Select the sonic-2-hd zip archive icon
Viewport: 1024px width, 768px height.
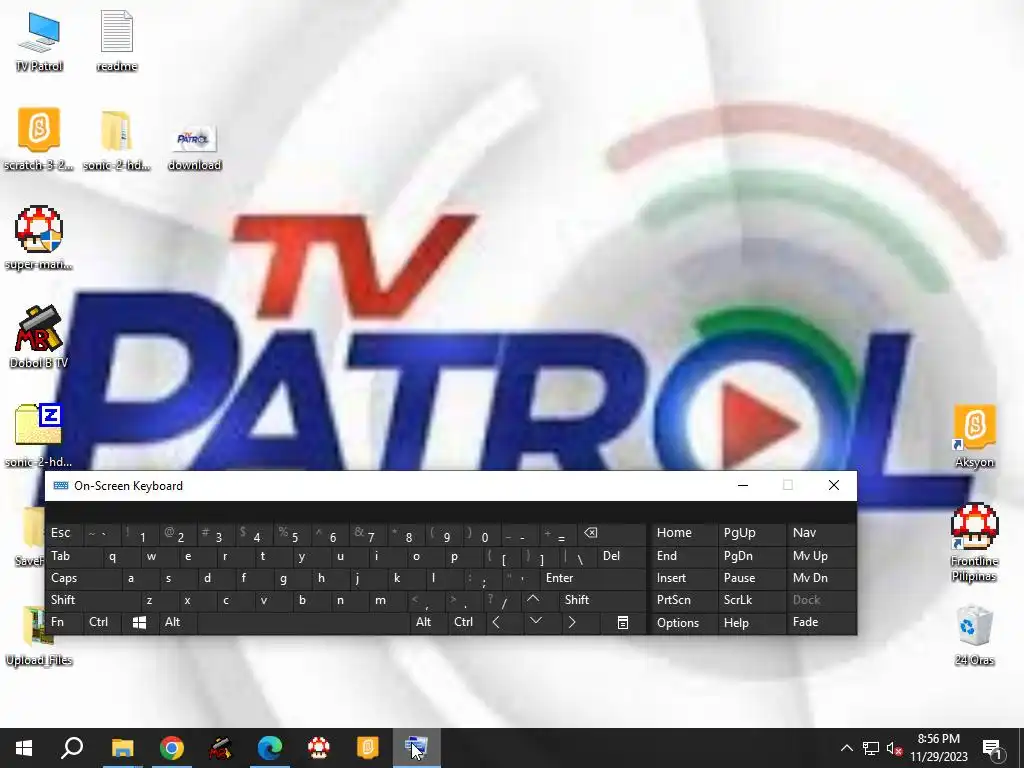pyautogui.click(x=39, y=436)
